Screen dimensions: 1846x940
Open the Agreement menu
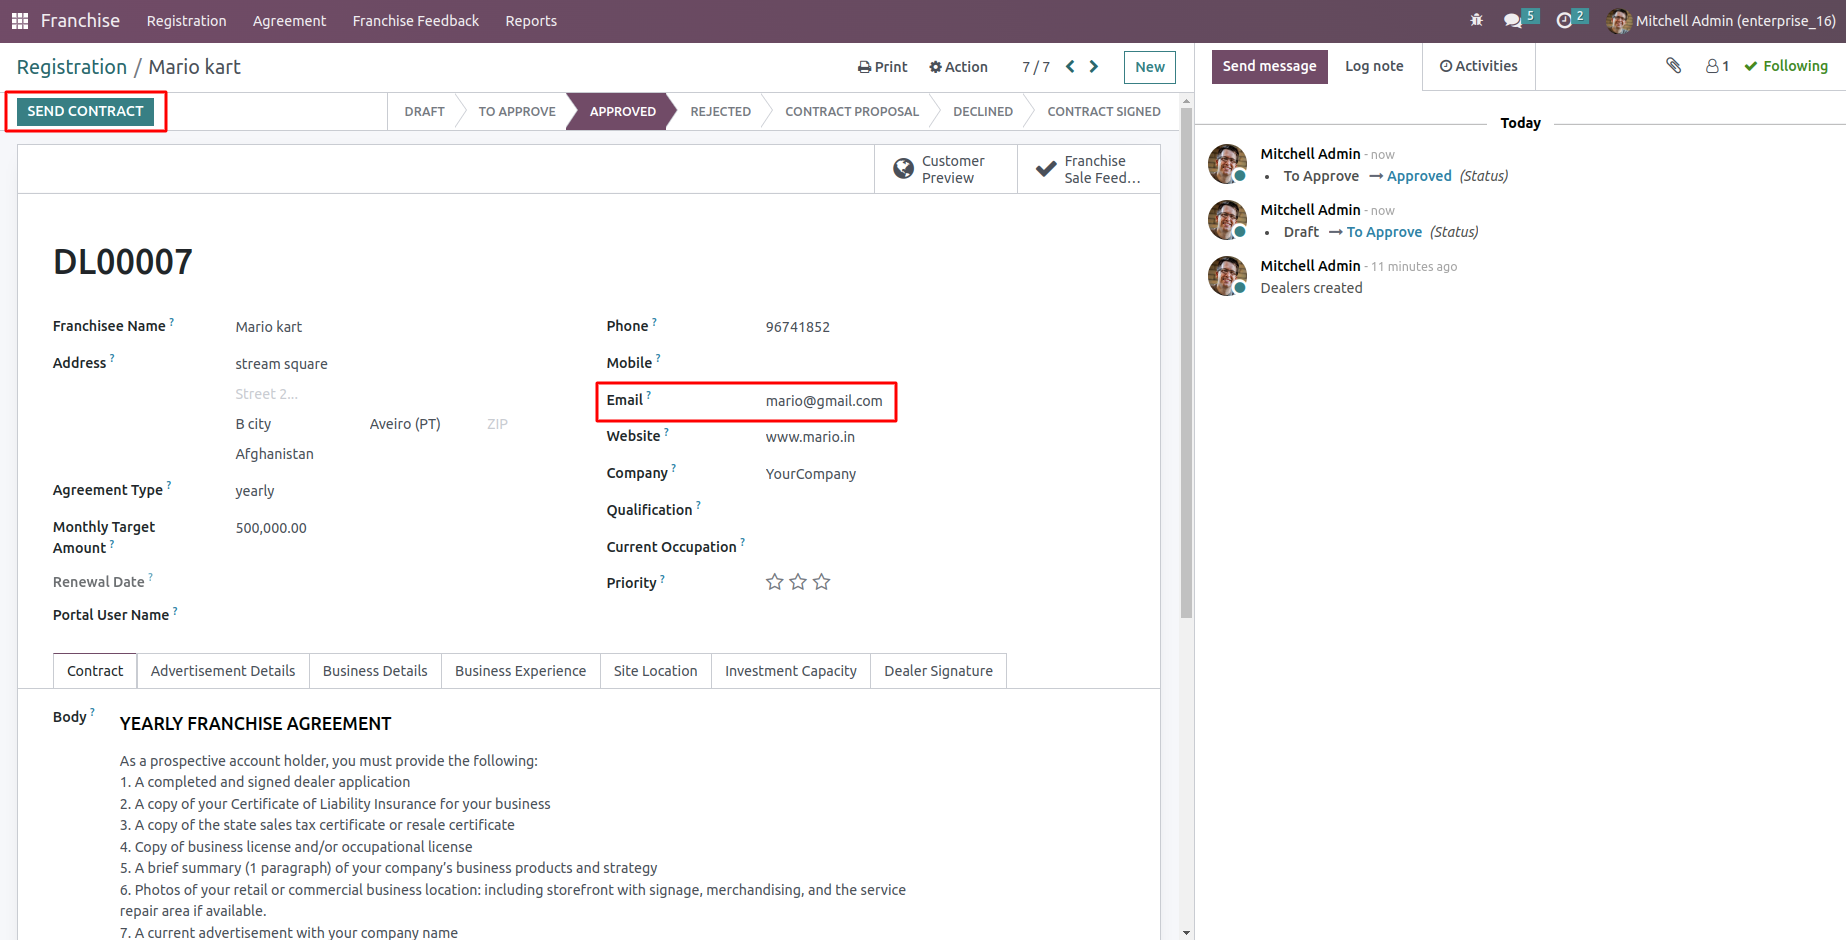click(289, 21)
